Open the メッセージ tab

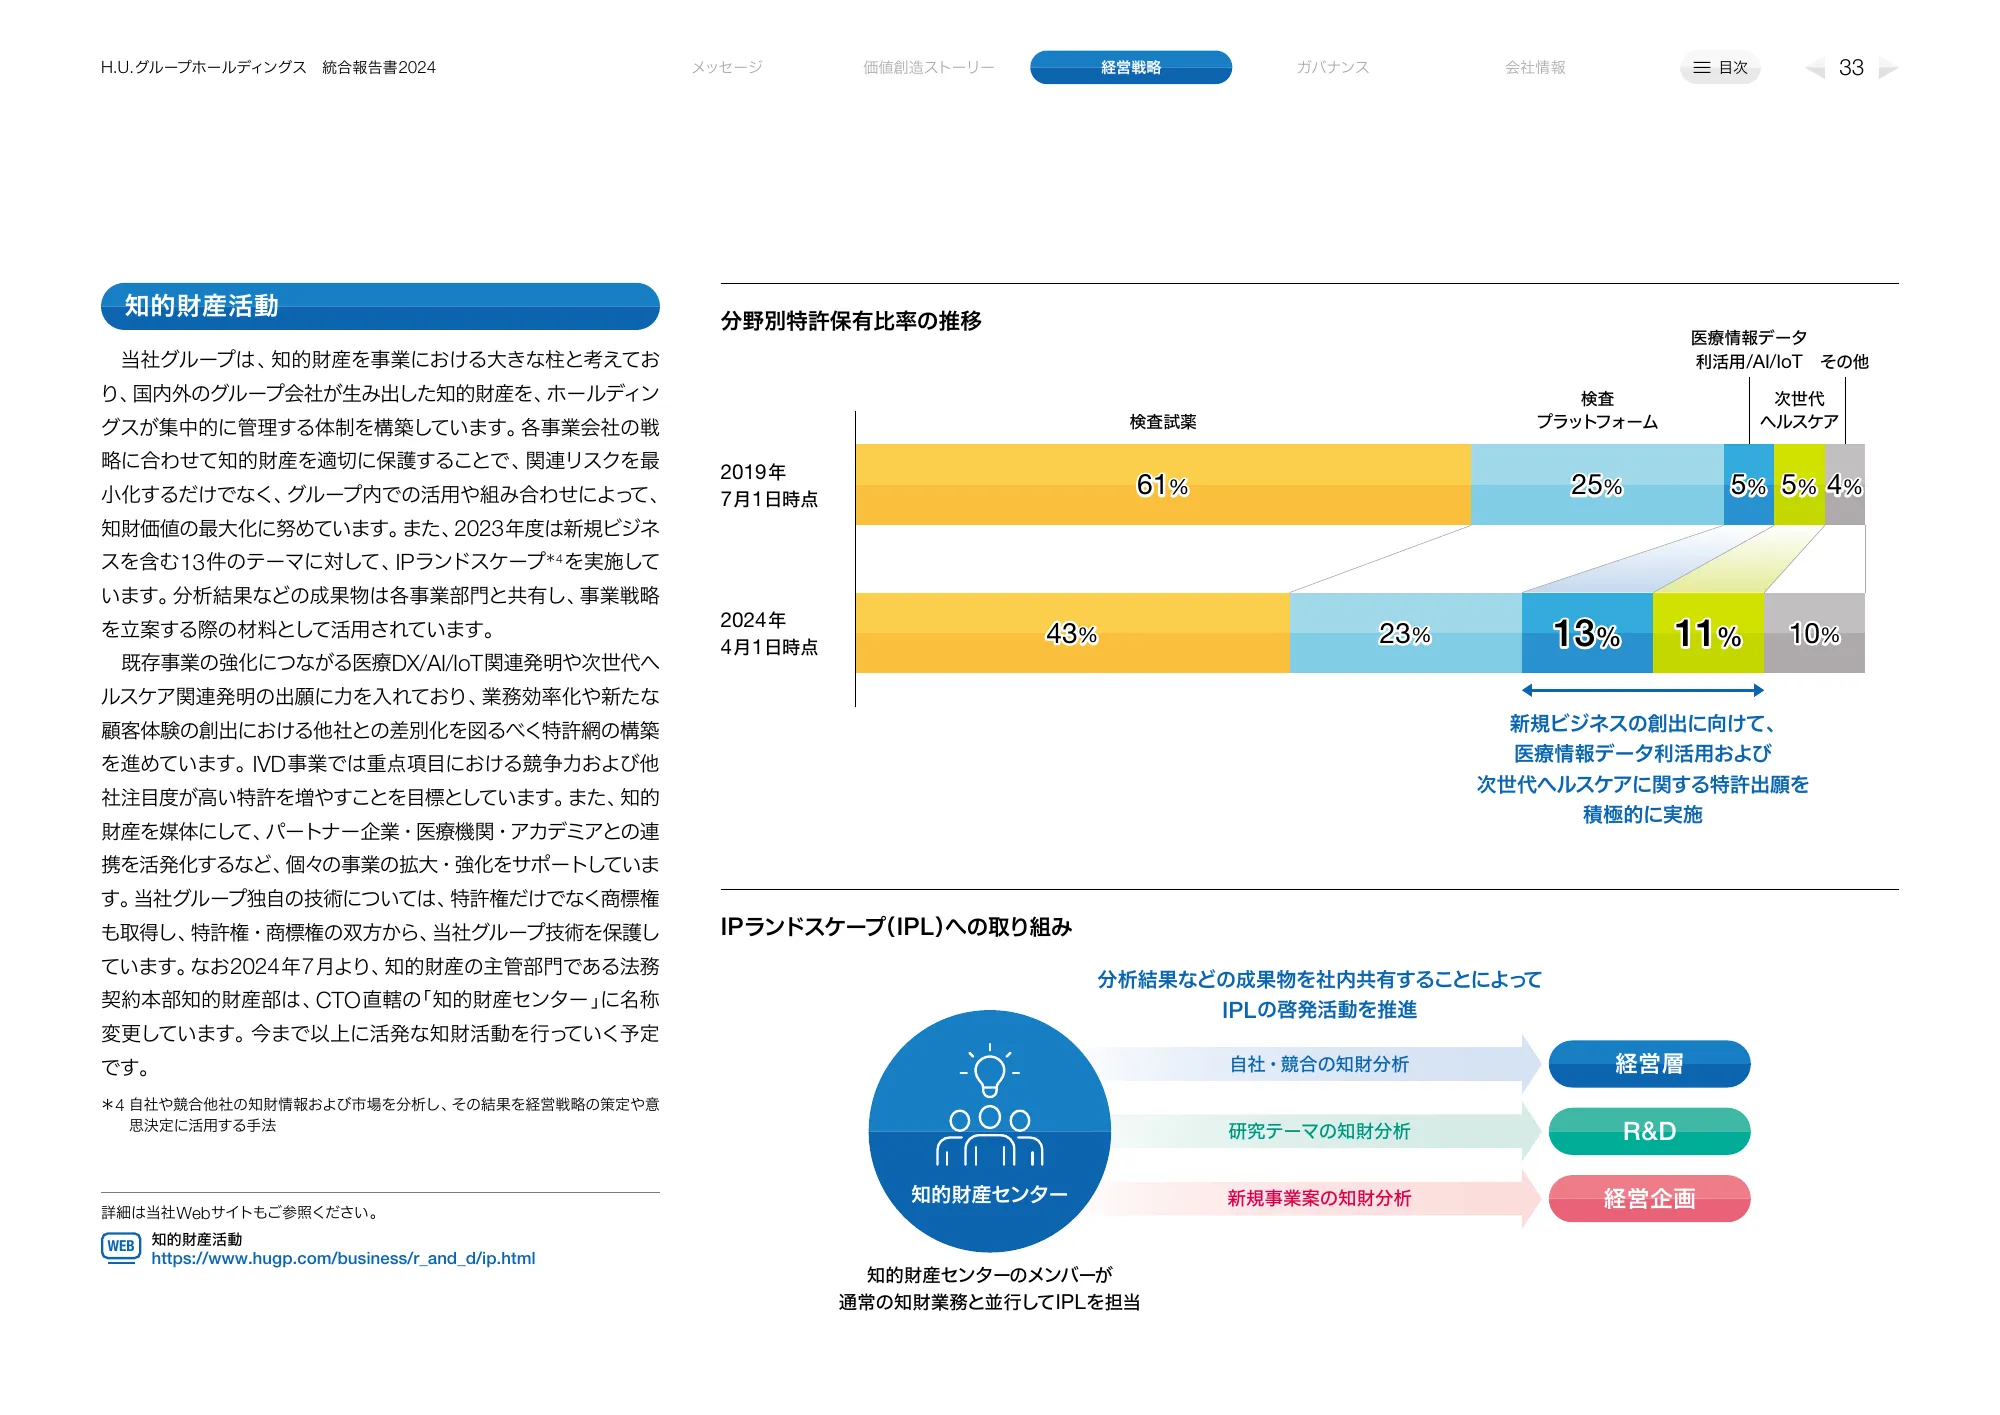pyautogui.click(x=727, y=67)
